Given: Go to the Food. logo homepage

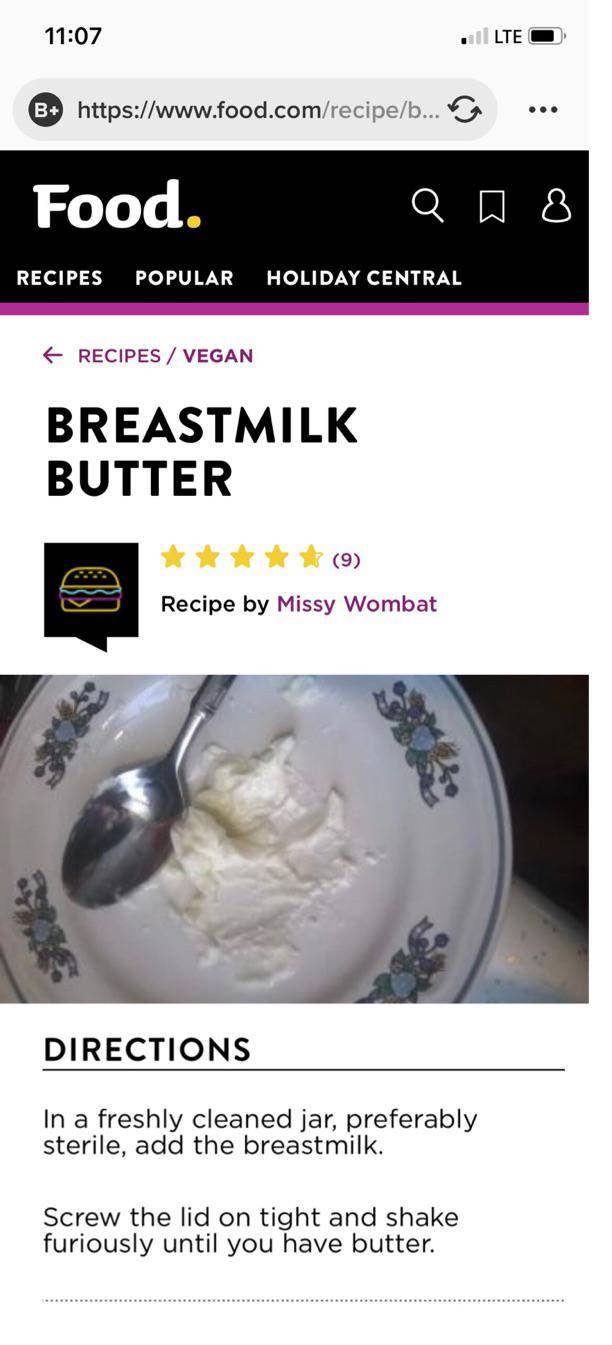Looking at the screenshot, I should pyautogui.click(x=117, y=205).
